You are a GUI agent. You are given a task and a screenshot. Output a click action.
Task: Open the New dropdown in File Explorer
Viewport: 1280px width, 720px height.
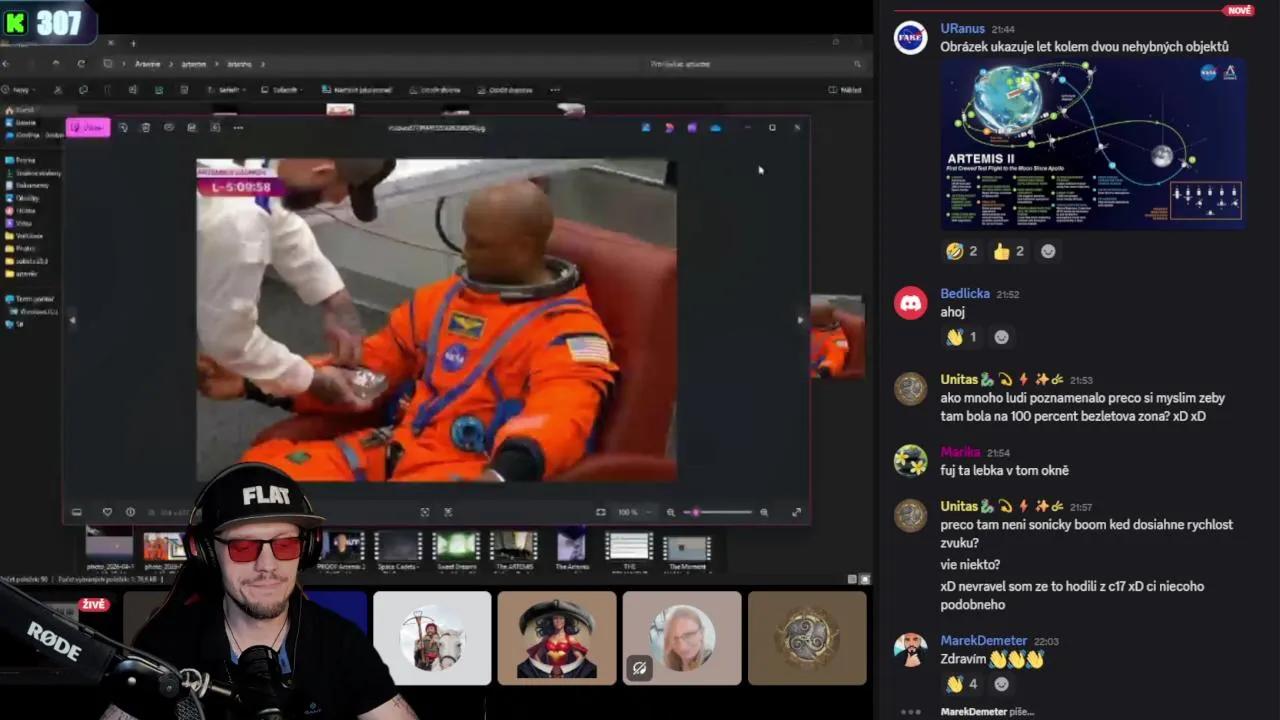tap(18, 90)
